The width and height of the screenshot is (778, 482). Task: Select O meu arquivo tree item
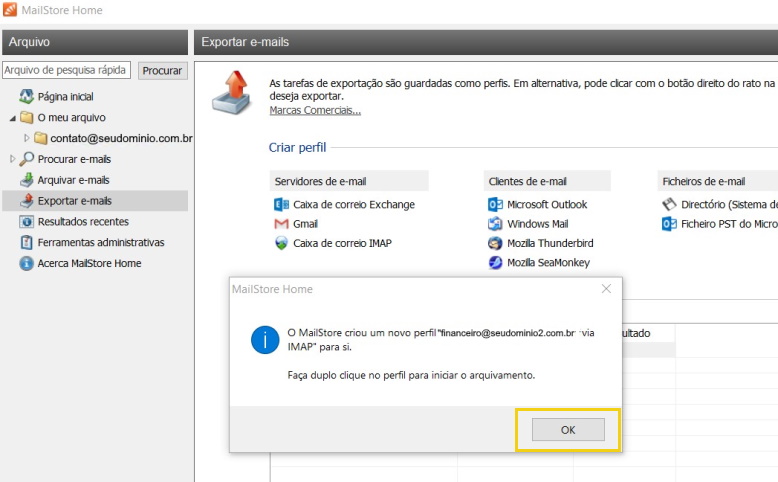(x=71, y=118)
